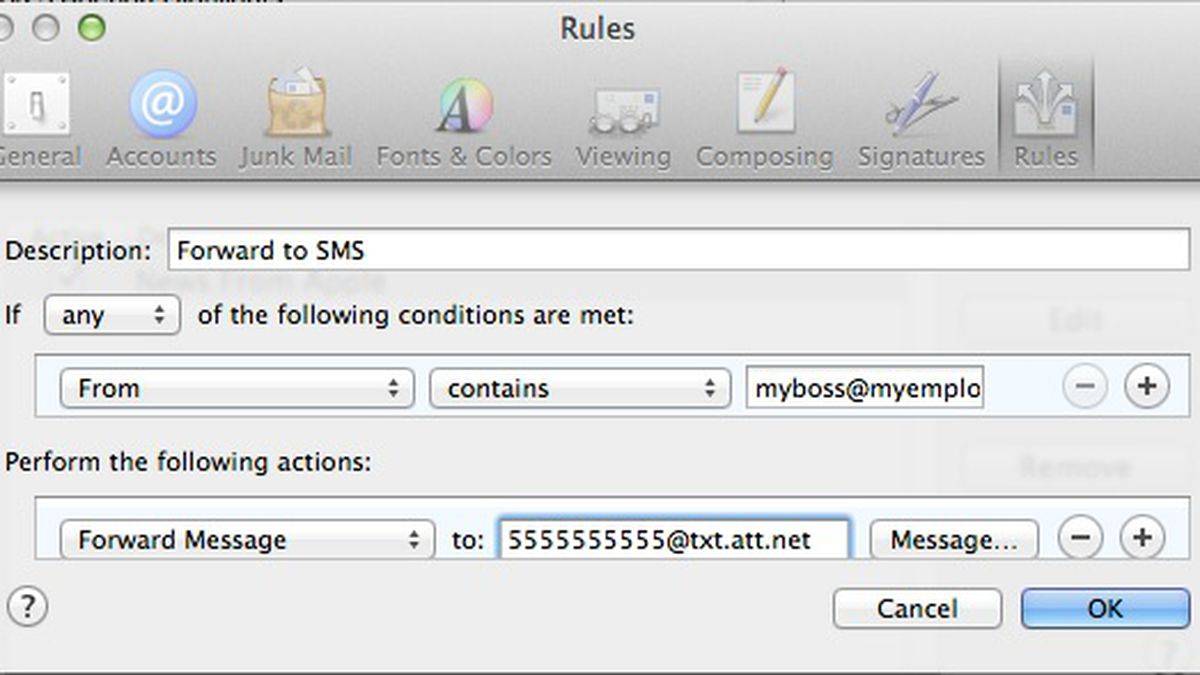Screen dimensions: 1200x675
Task: Switch to Viewing preferences pane
Action: [623, 119]
